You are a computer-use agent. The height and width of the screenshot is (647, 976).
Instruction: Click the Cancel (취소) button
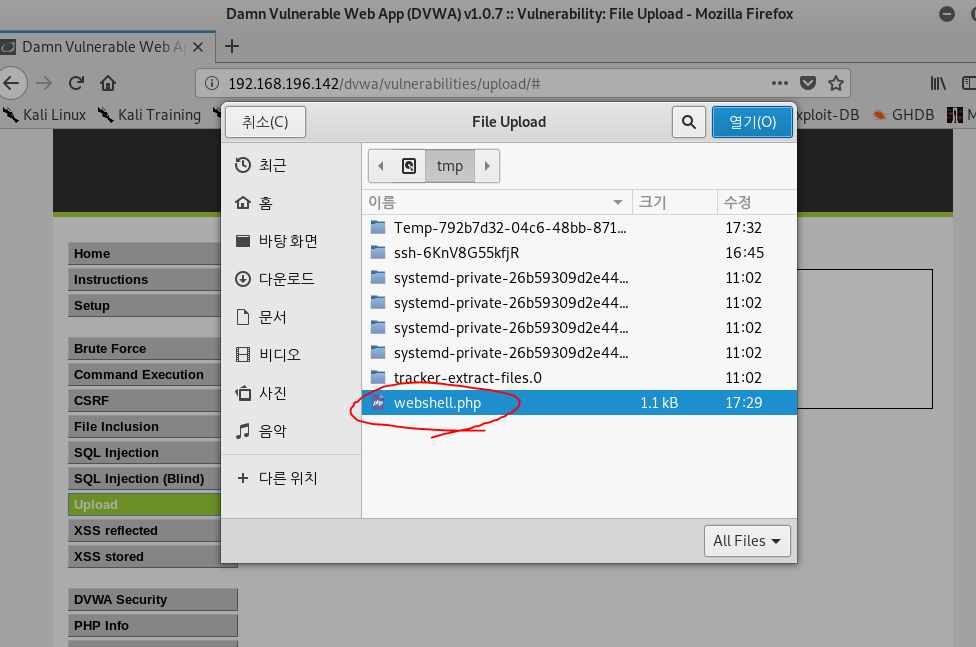265,122
